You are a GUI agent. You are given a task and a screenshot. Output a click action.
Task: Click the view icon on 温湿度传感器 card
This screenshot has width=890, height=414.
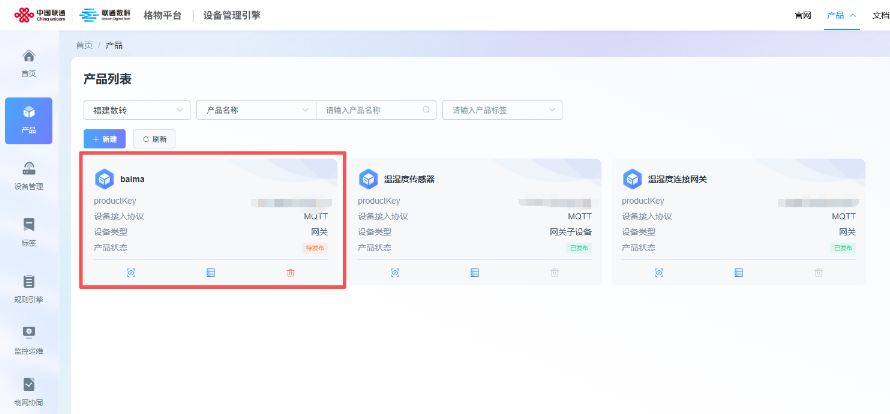[x=394, y=272]
